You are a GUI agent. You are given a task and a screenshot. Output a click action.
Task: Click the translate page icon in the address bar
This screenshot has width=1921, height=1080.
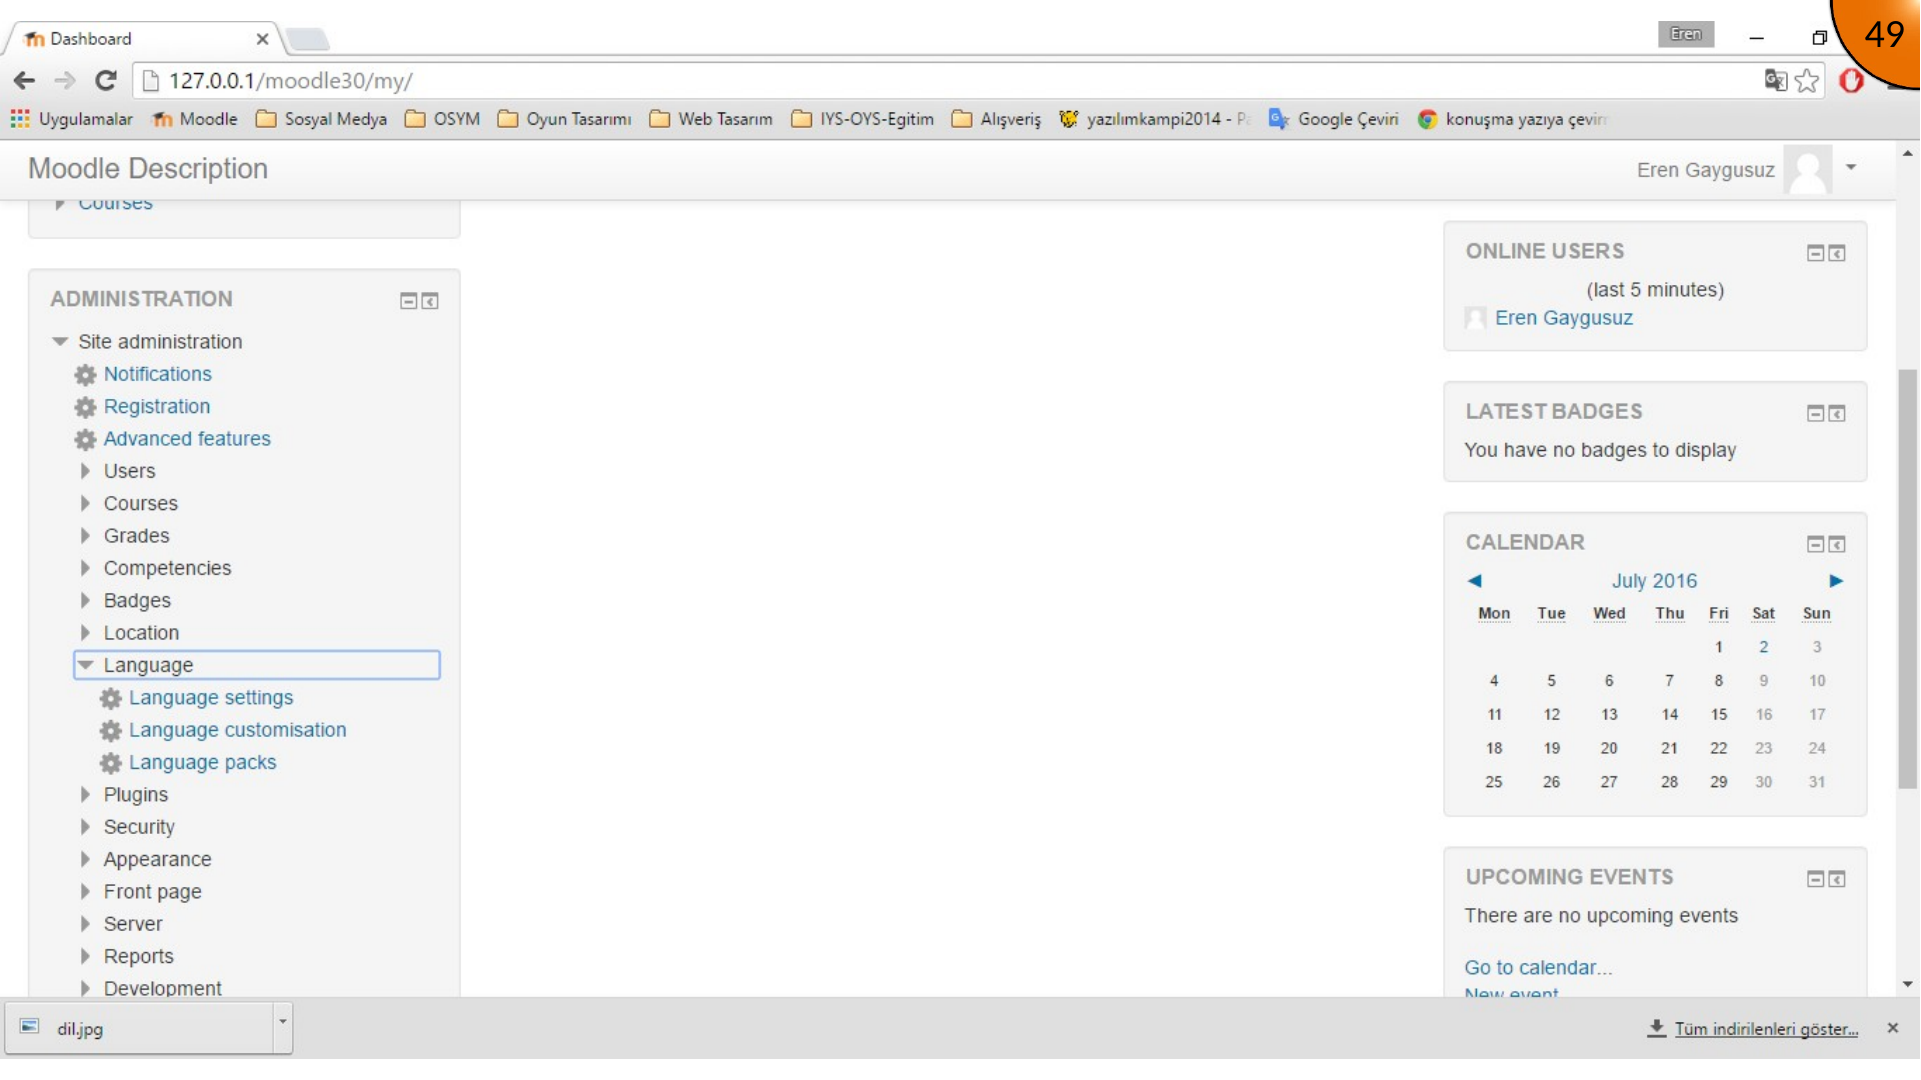pyautogui.click(x=1775, y=81)
